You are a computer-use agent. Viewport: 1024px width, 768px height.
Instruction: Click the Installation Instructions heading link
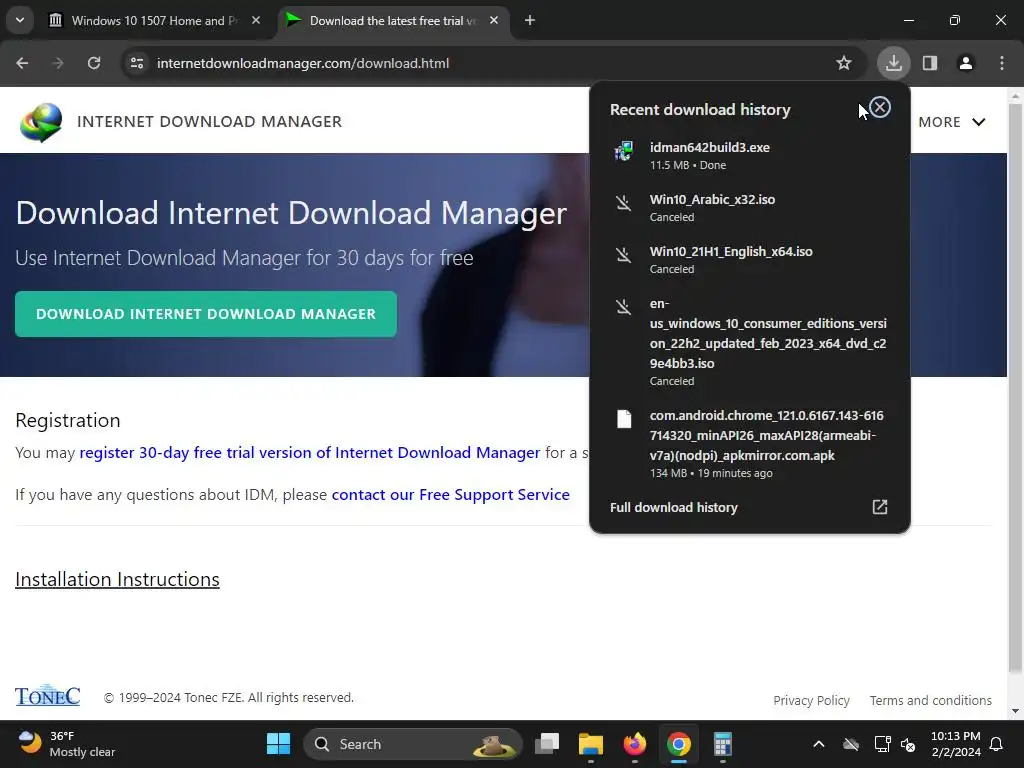(118, 579)
